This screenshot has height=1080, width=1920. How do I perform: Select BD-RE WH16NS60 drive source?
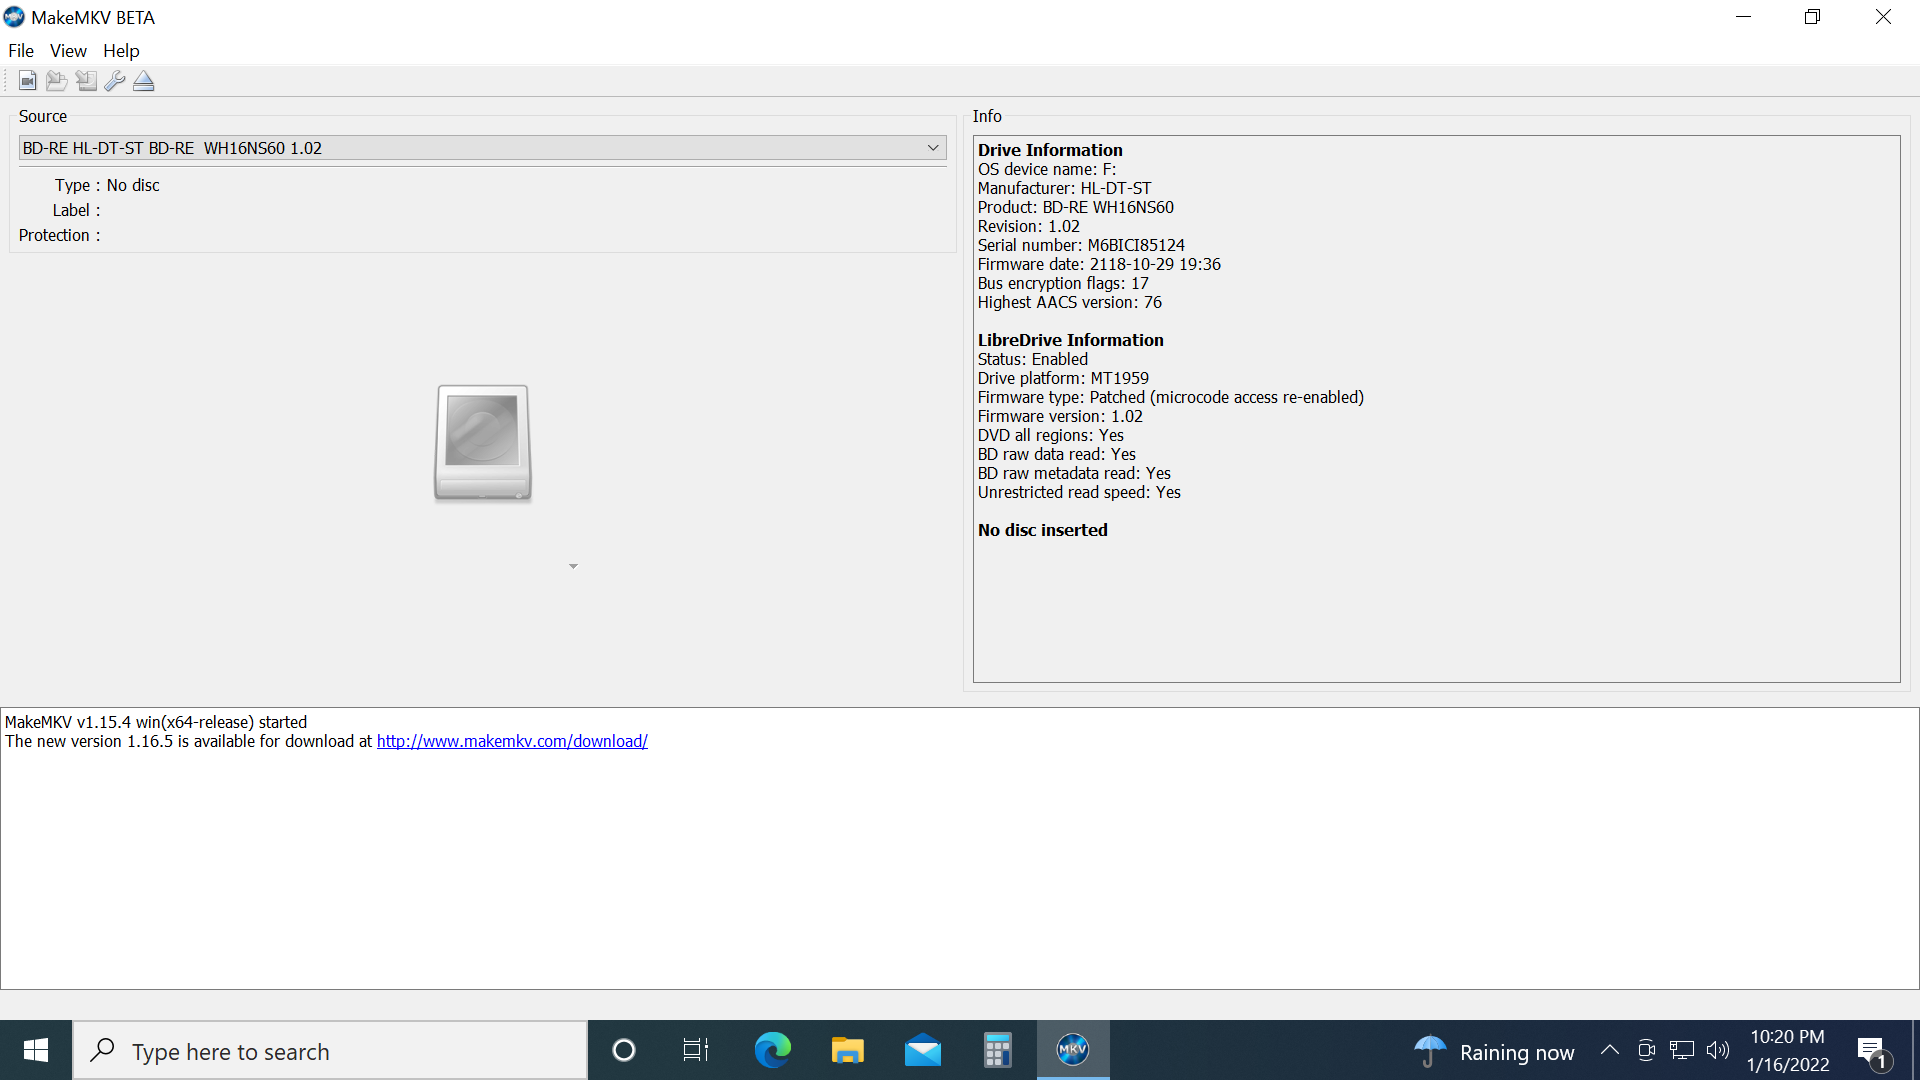(480, 148)
